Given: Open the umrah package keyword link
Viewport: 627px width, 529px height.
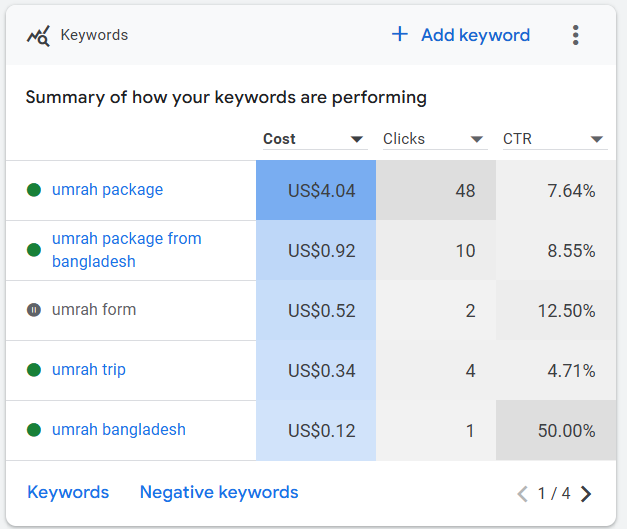Looking at the screenshot, I should click(x=107, y=190).
